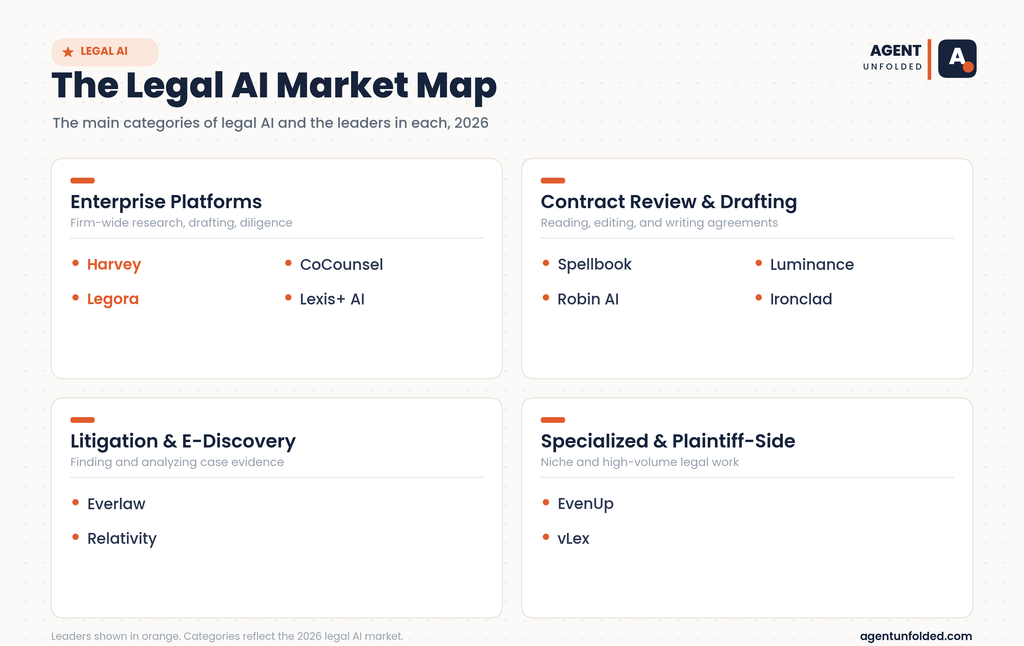Select Lexis+ AI entry
Screen dimensions: 1024x646
(x=332, y=299)
